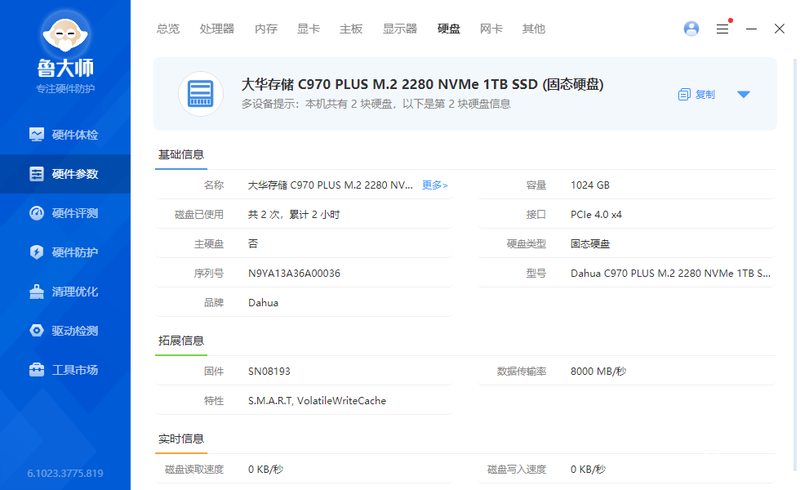This screenshot has height=490, width=800.
Task: Open the 内存 tab
Action: tap(266, 29)
